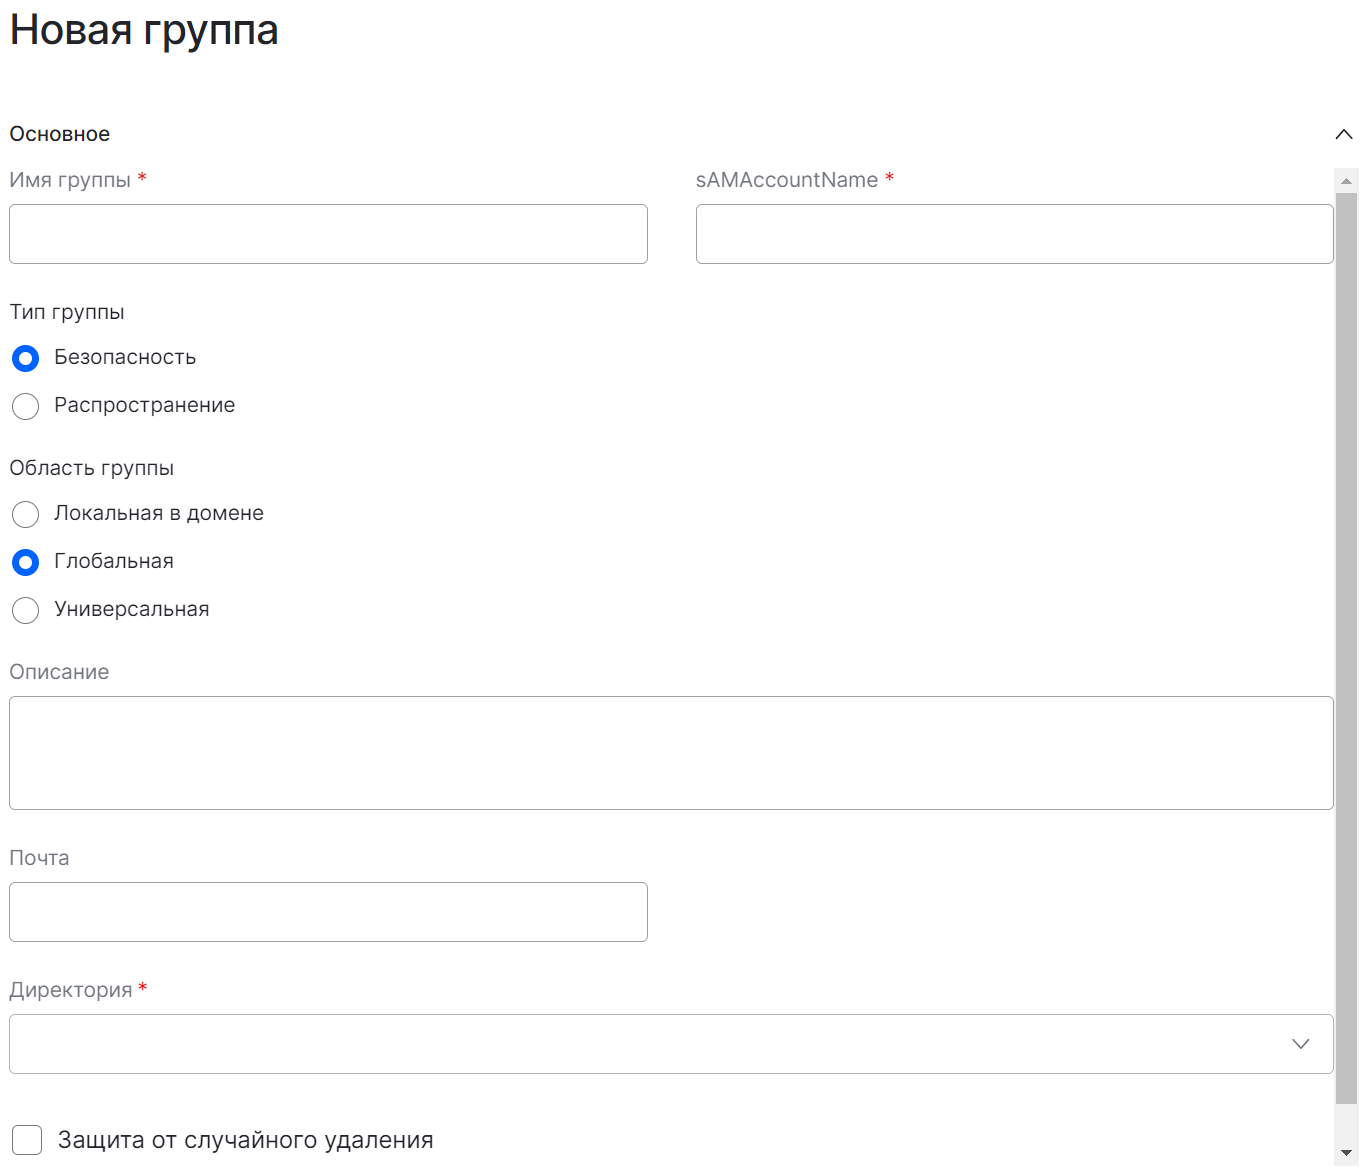Click inside the Описание text area
1370x1176 pixels.
pyautogui.click(x=670, y=752)
